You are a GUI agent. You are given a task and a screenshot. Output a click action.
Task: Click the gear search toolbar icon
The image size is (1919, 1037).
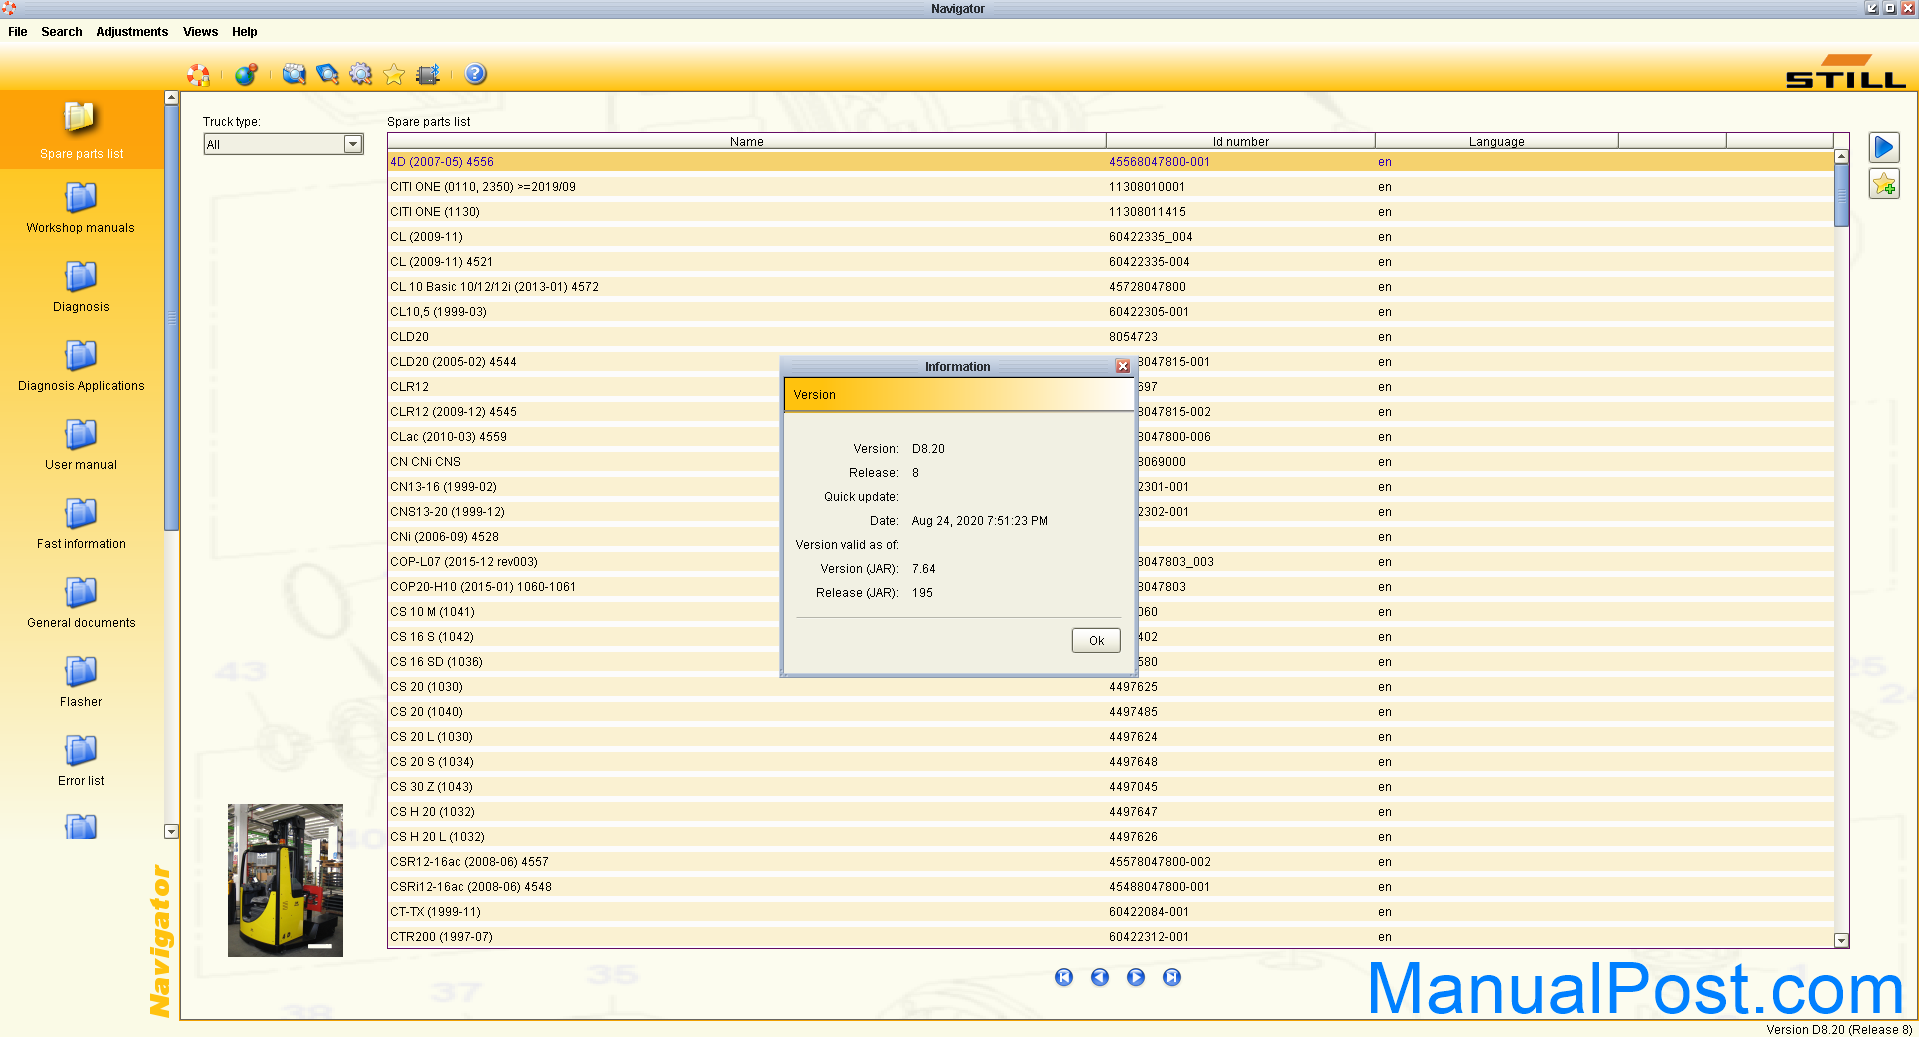pos(361,75)
